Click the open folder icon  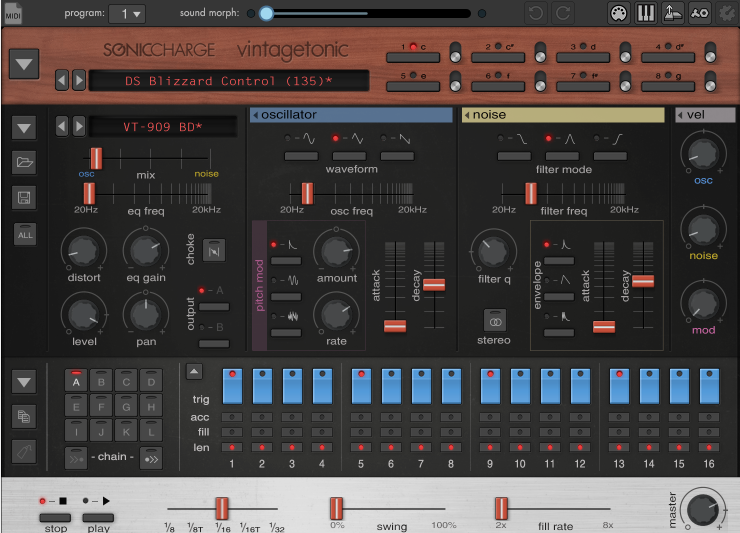pos(24,162)
